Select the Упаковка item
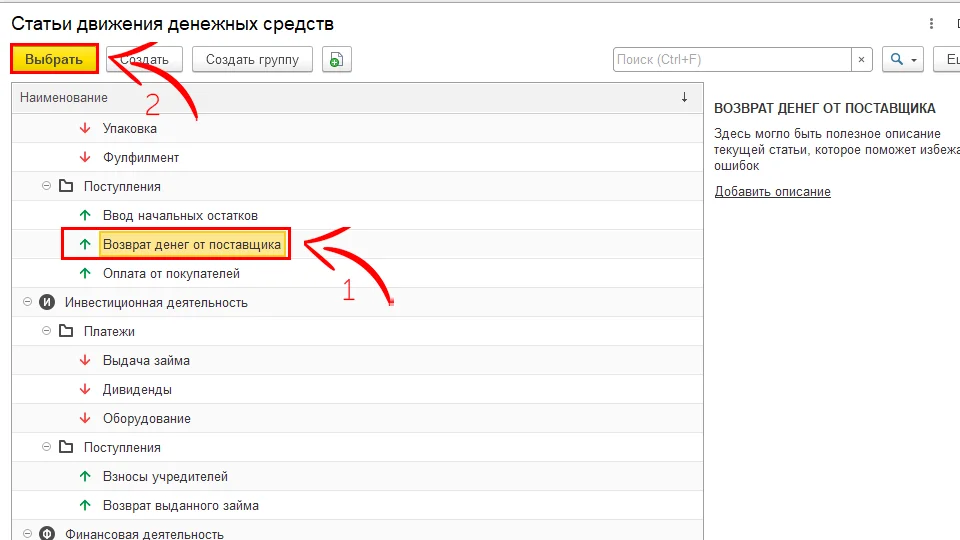 [x=130, y=128]
